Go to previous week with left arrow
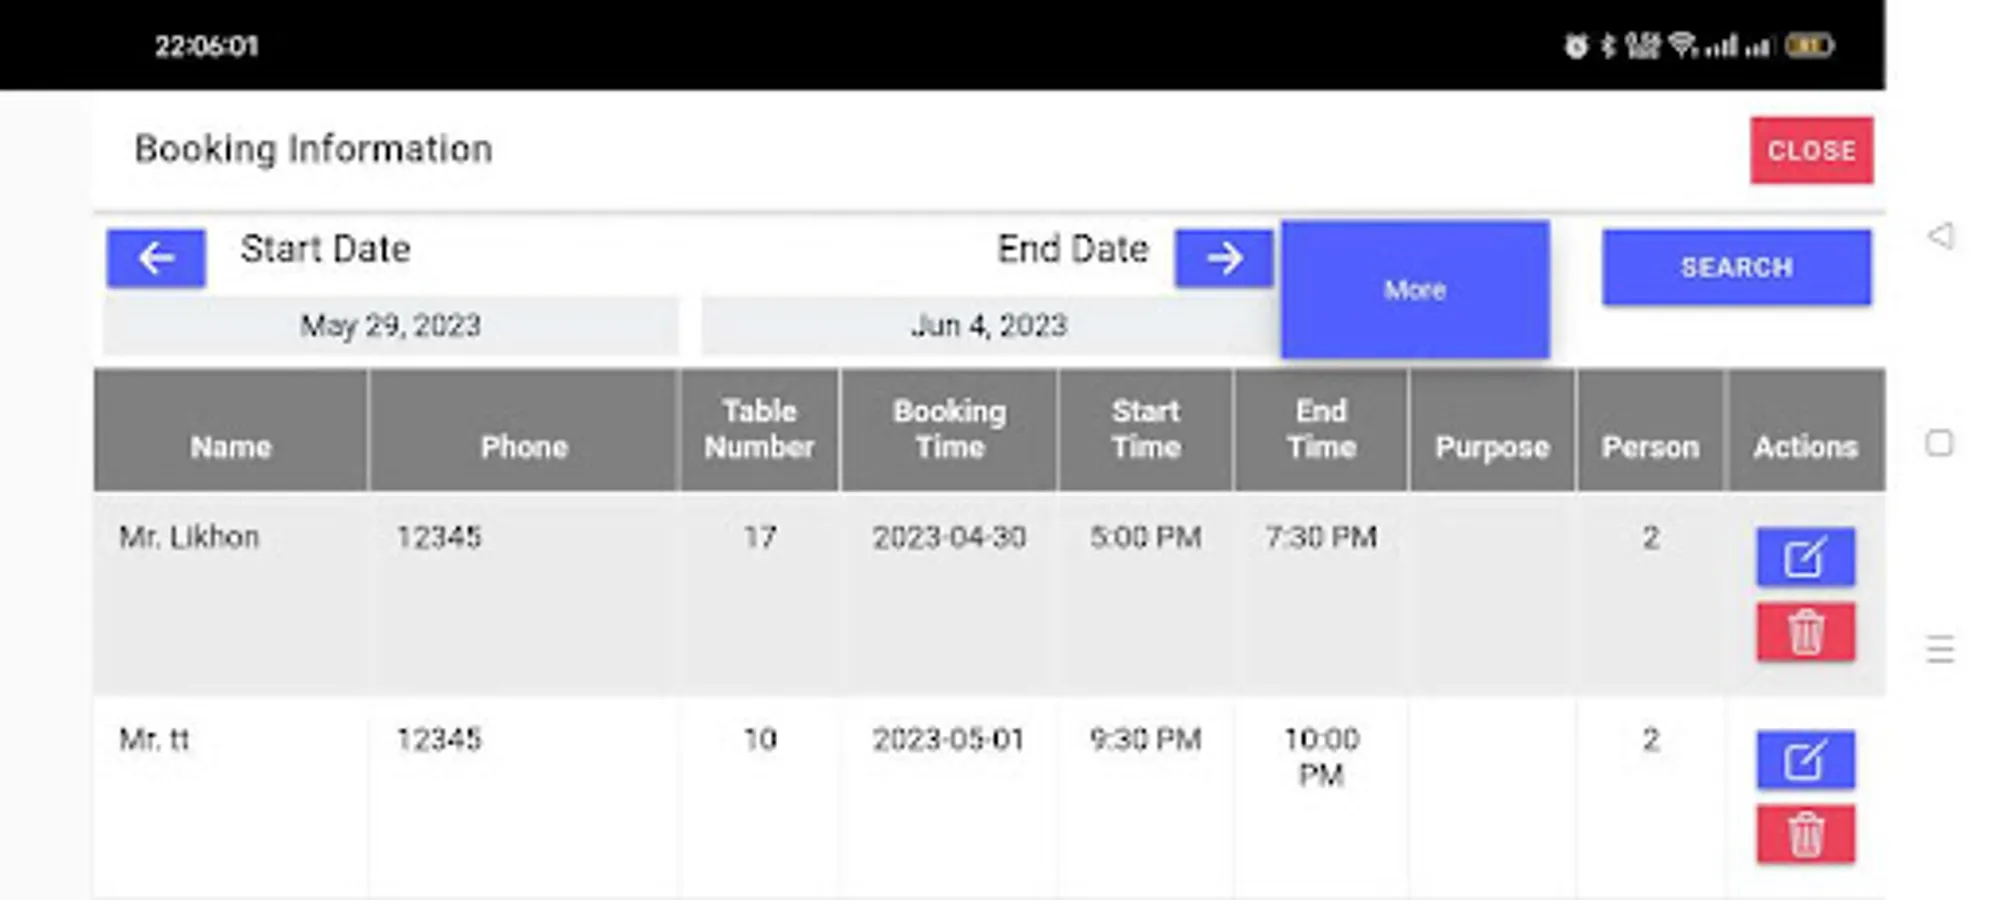The image size is (1995, 900). (x=156, y=258)
